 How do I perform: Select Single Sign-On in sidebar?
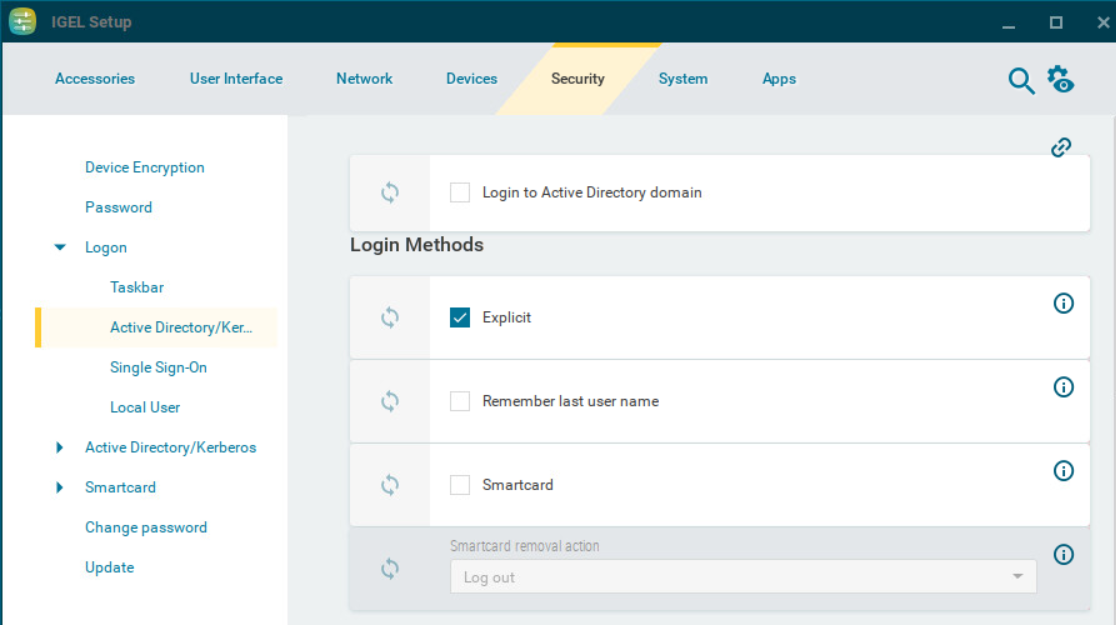(158, 368)
